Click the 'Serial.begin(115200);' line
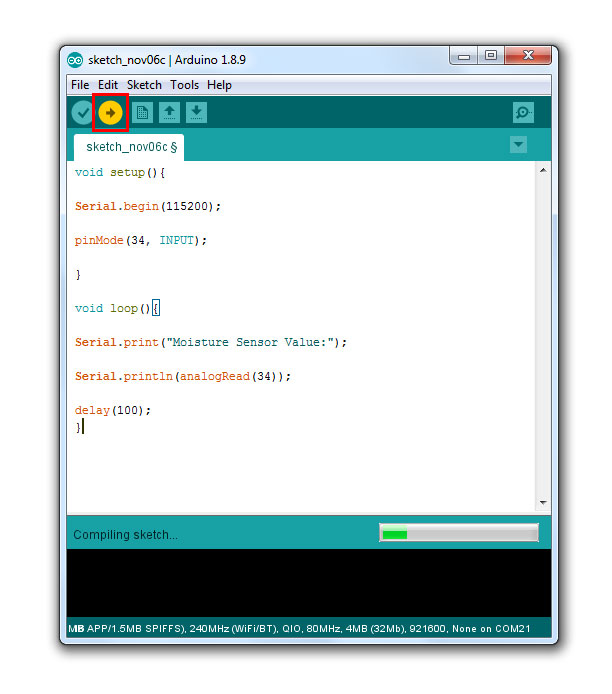This screenshot has width=612, height=694. pos(148,206)
